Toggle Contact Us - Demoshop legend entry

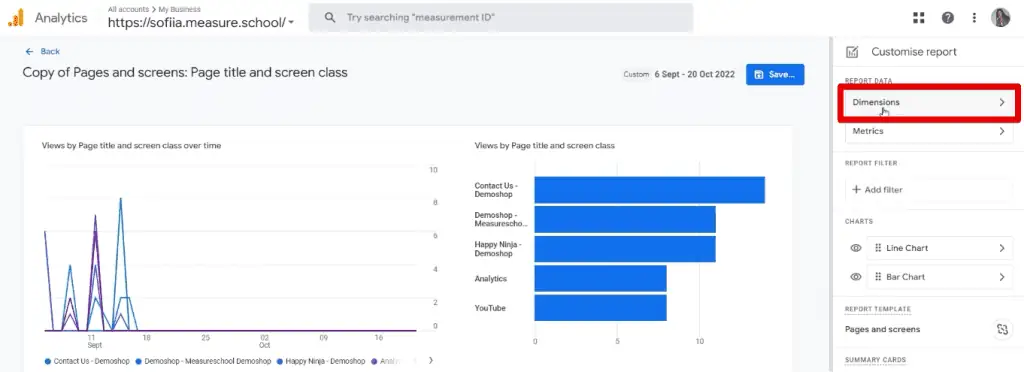click(88, 361)
